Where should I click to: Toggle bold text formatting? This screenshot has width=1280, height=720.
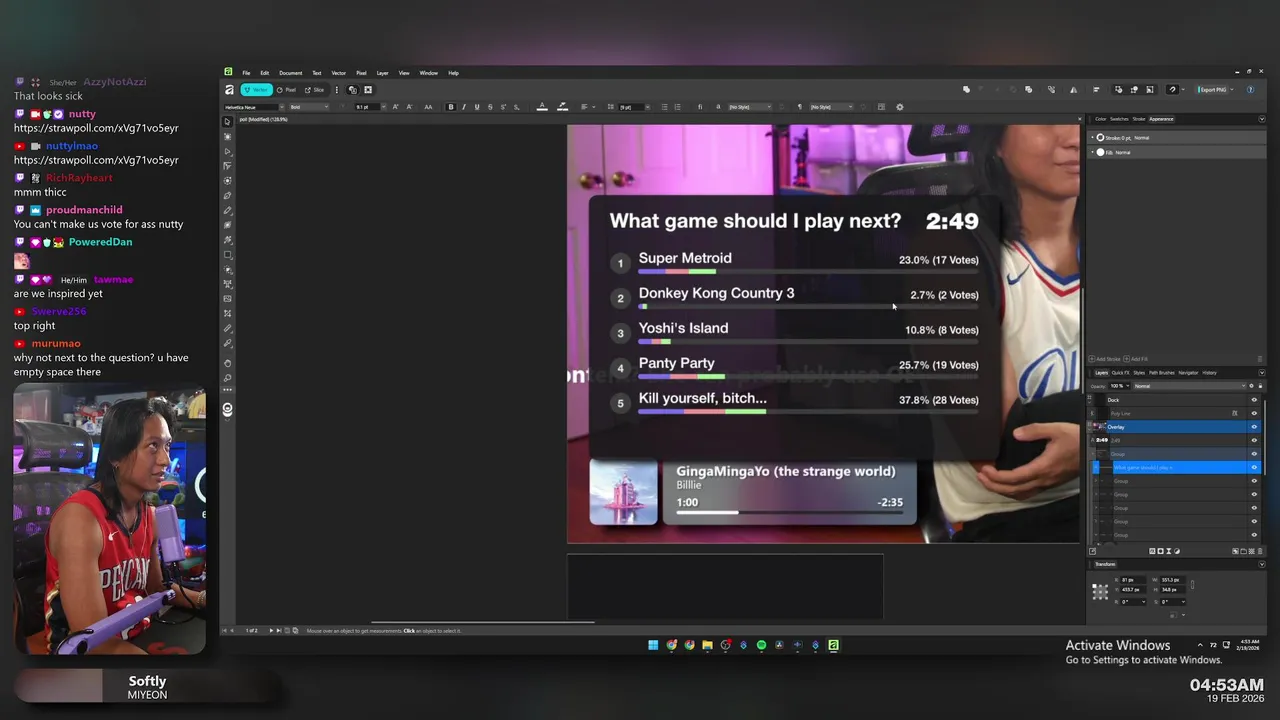(x=451, y=107)
